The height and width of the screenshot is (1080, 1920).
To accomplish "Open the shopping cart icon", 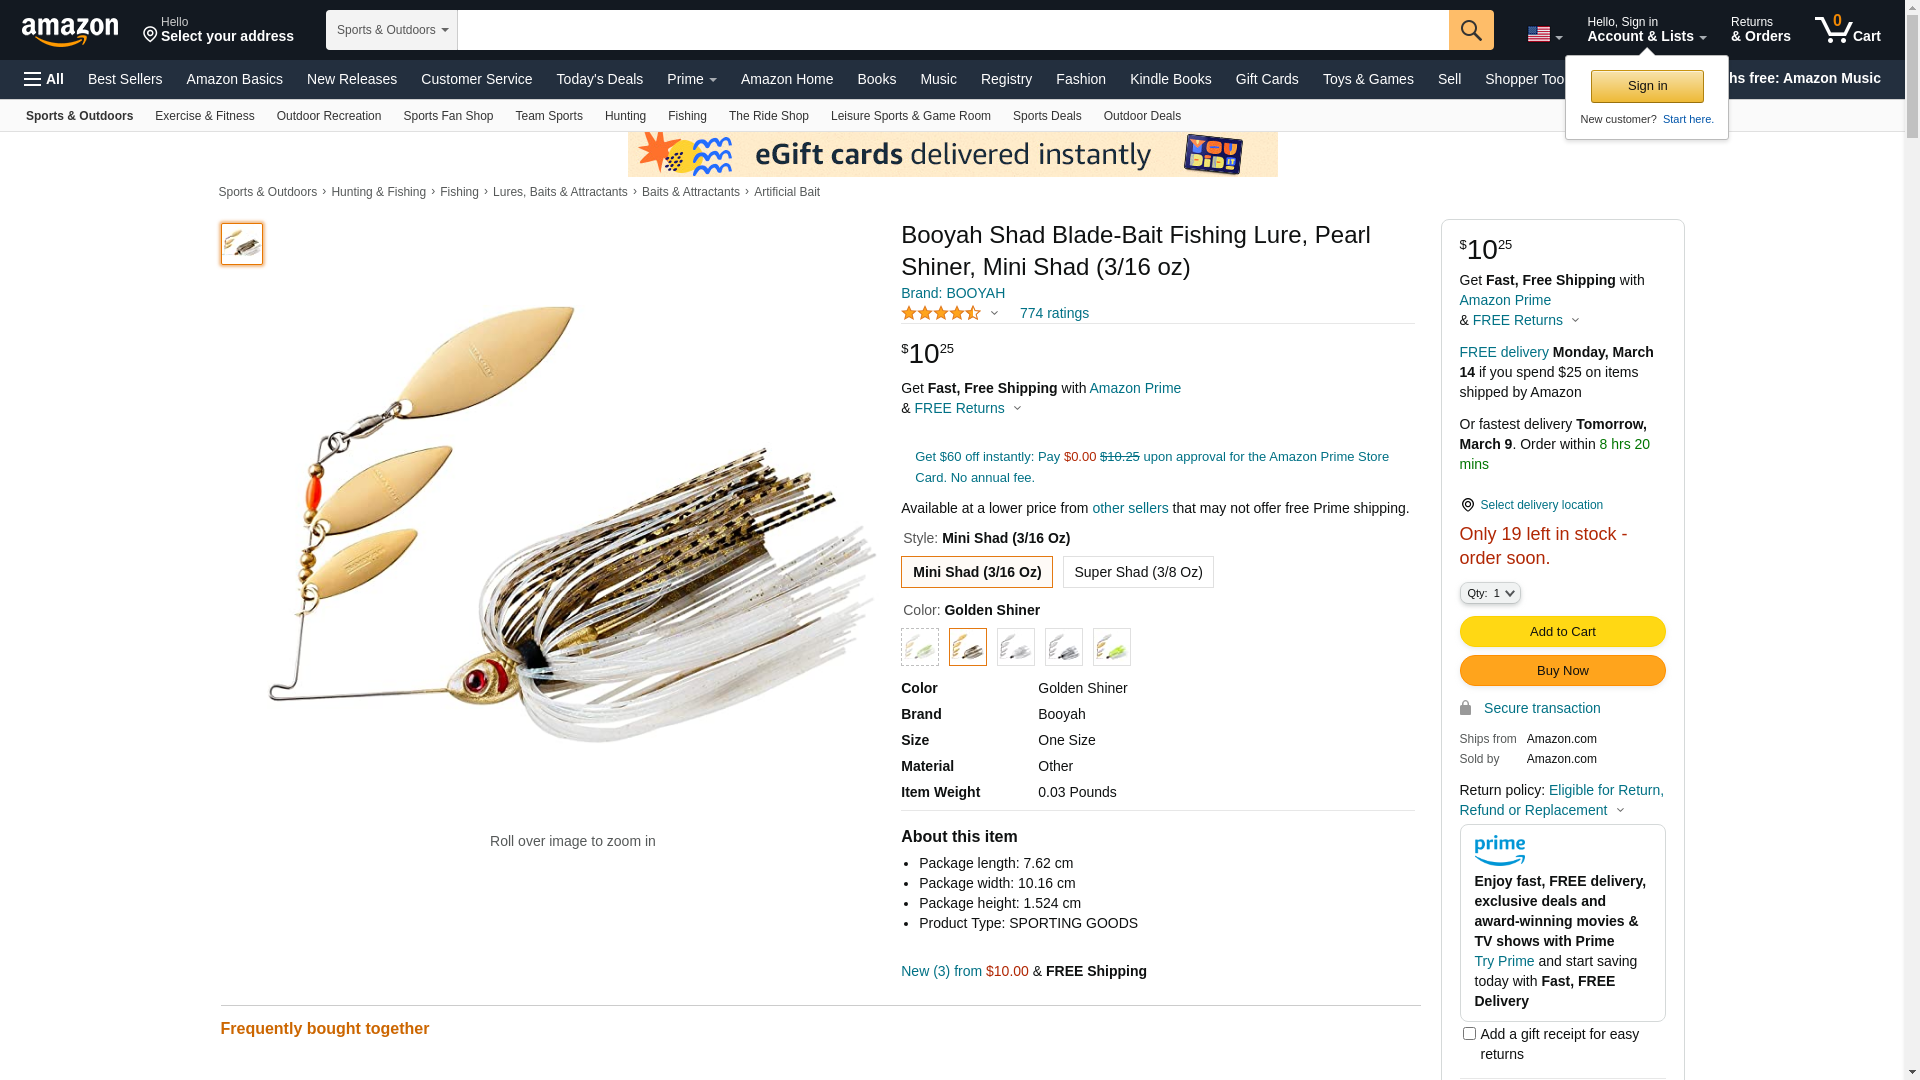I will click(1848, 30).
